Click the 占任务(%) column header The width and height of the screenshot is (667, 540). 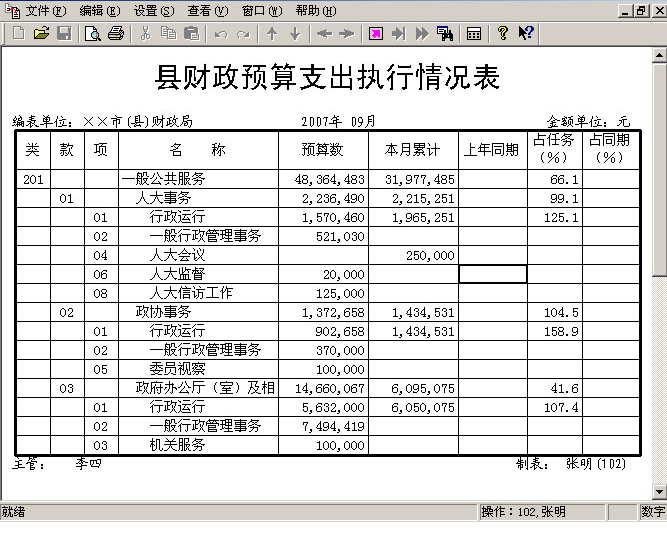pos(554,149)
